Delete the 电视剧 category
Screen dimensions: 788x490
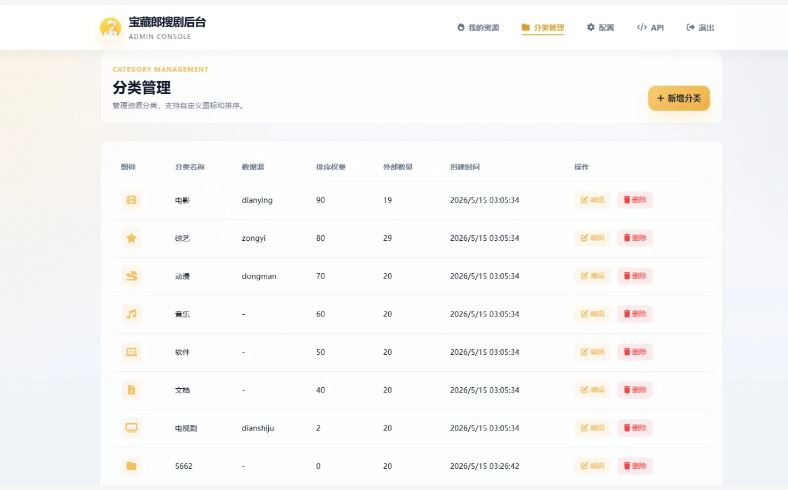tap(635, 428)
